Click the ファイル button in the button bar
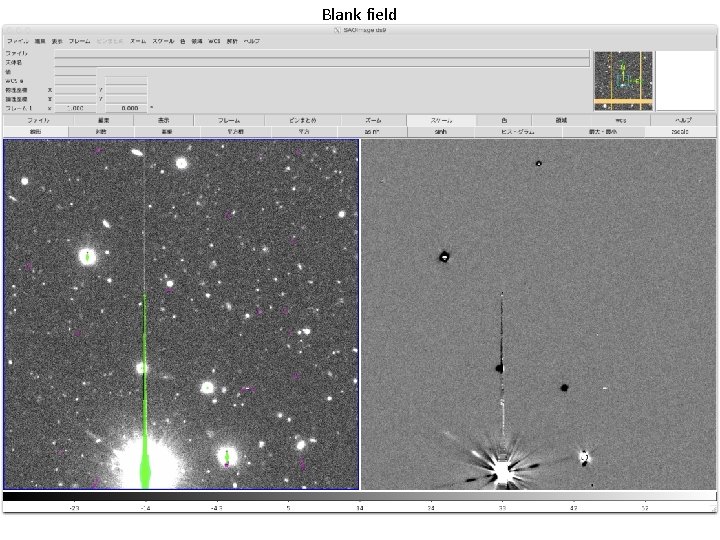720x540 pixels. (39, 120)
